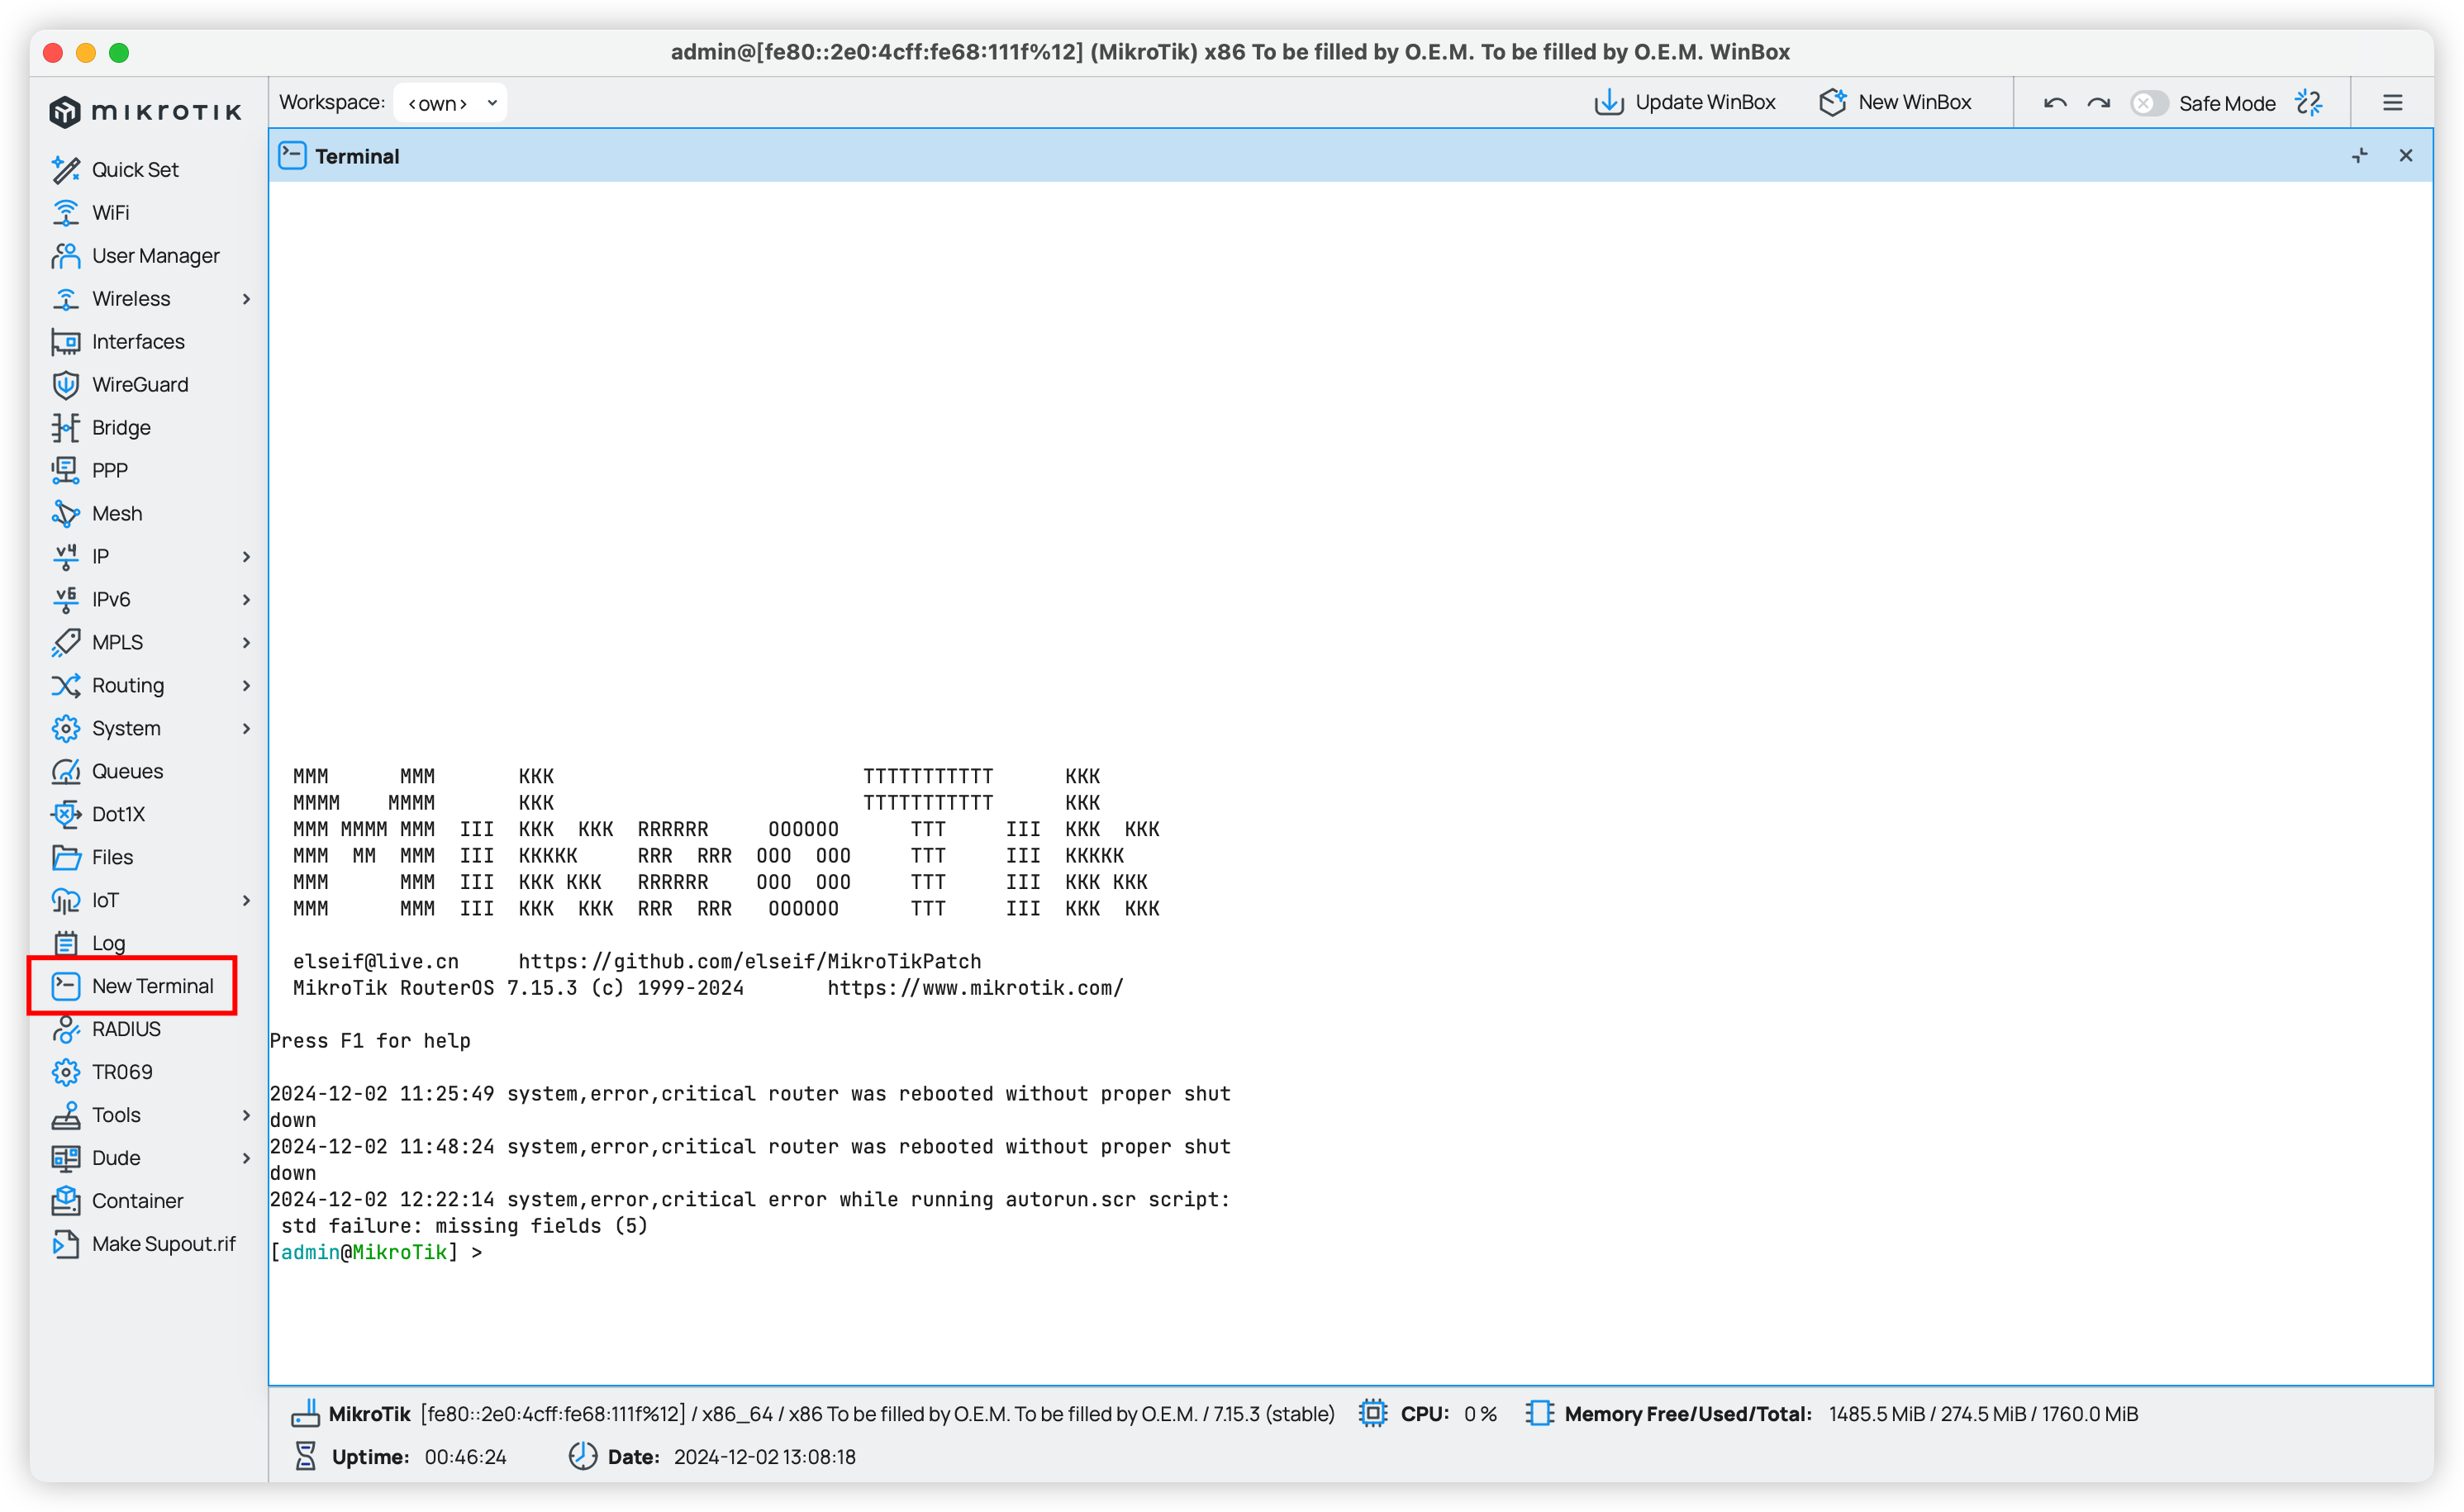Close the Terminal panel
This screenshot has height=1512, width=2464.
2406,156
